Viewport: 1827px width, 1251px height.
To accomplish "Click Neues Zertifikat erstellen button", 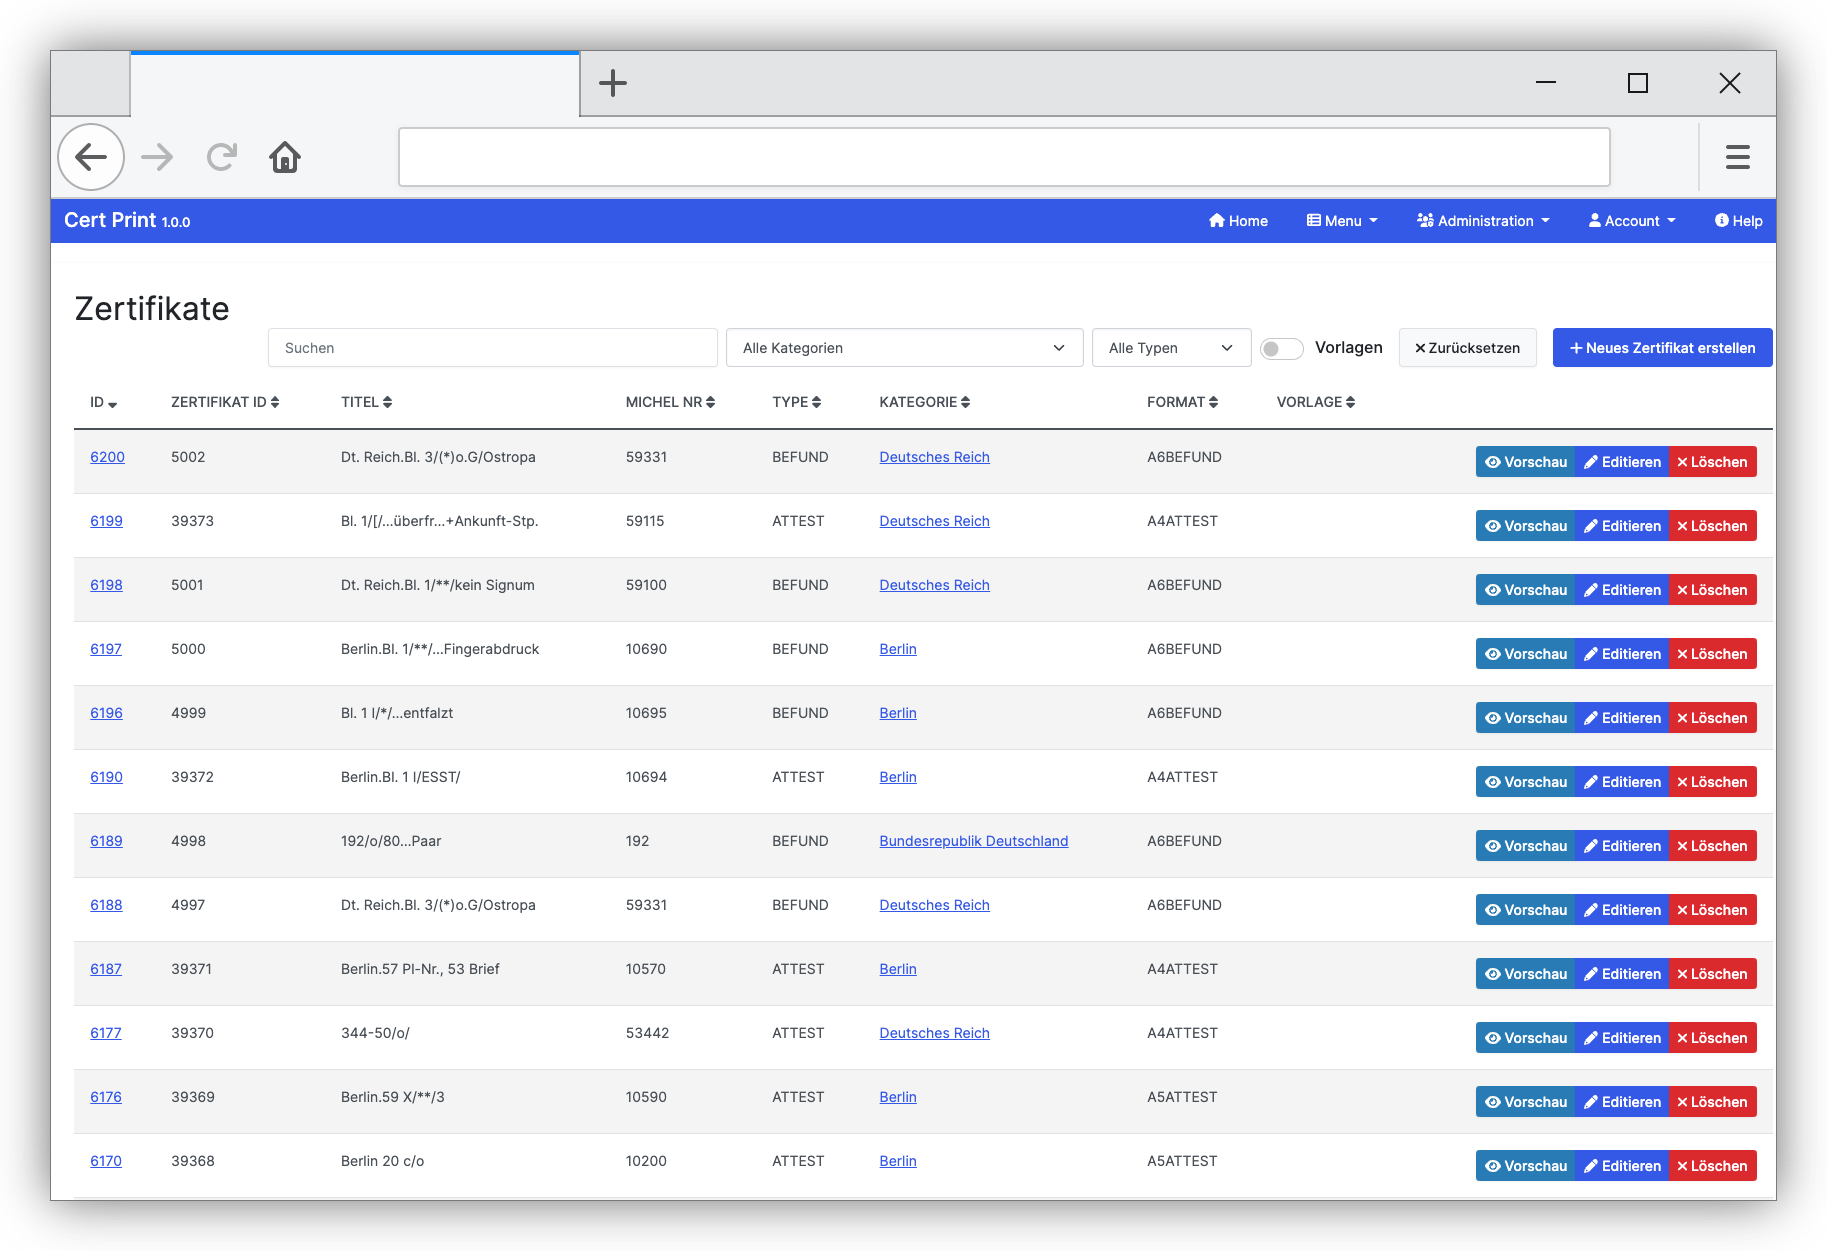I will point(1662,348).
